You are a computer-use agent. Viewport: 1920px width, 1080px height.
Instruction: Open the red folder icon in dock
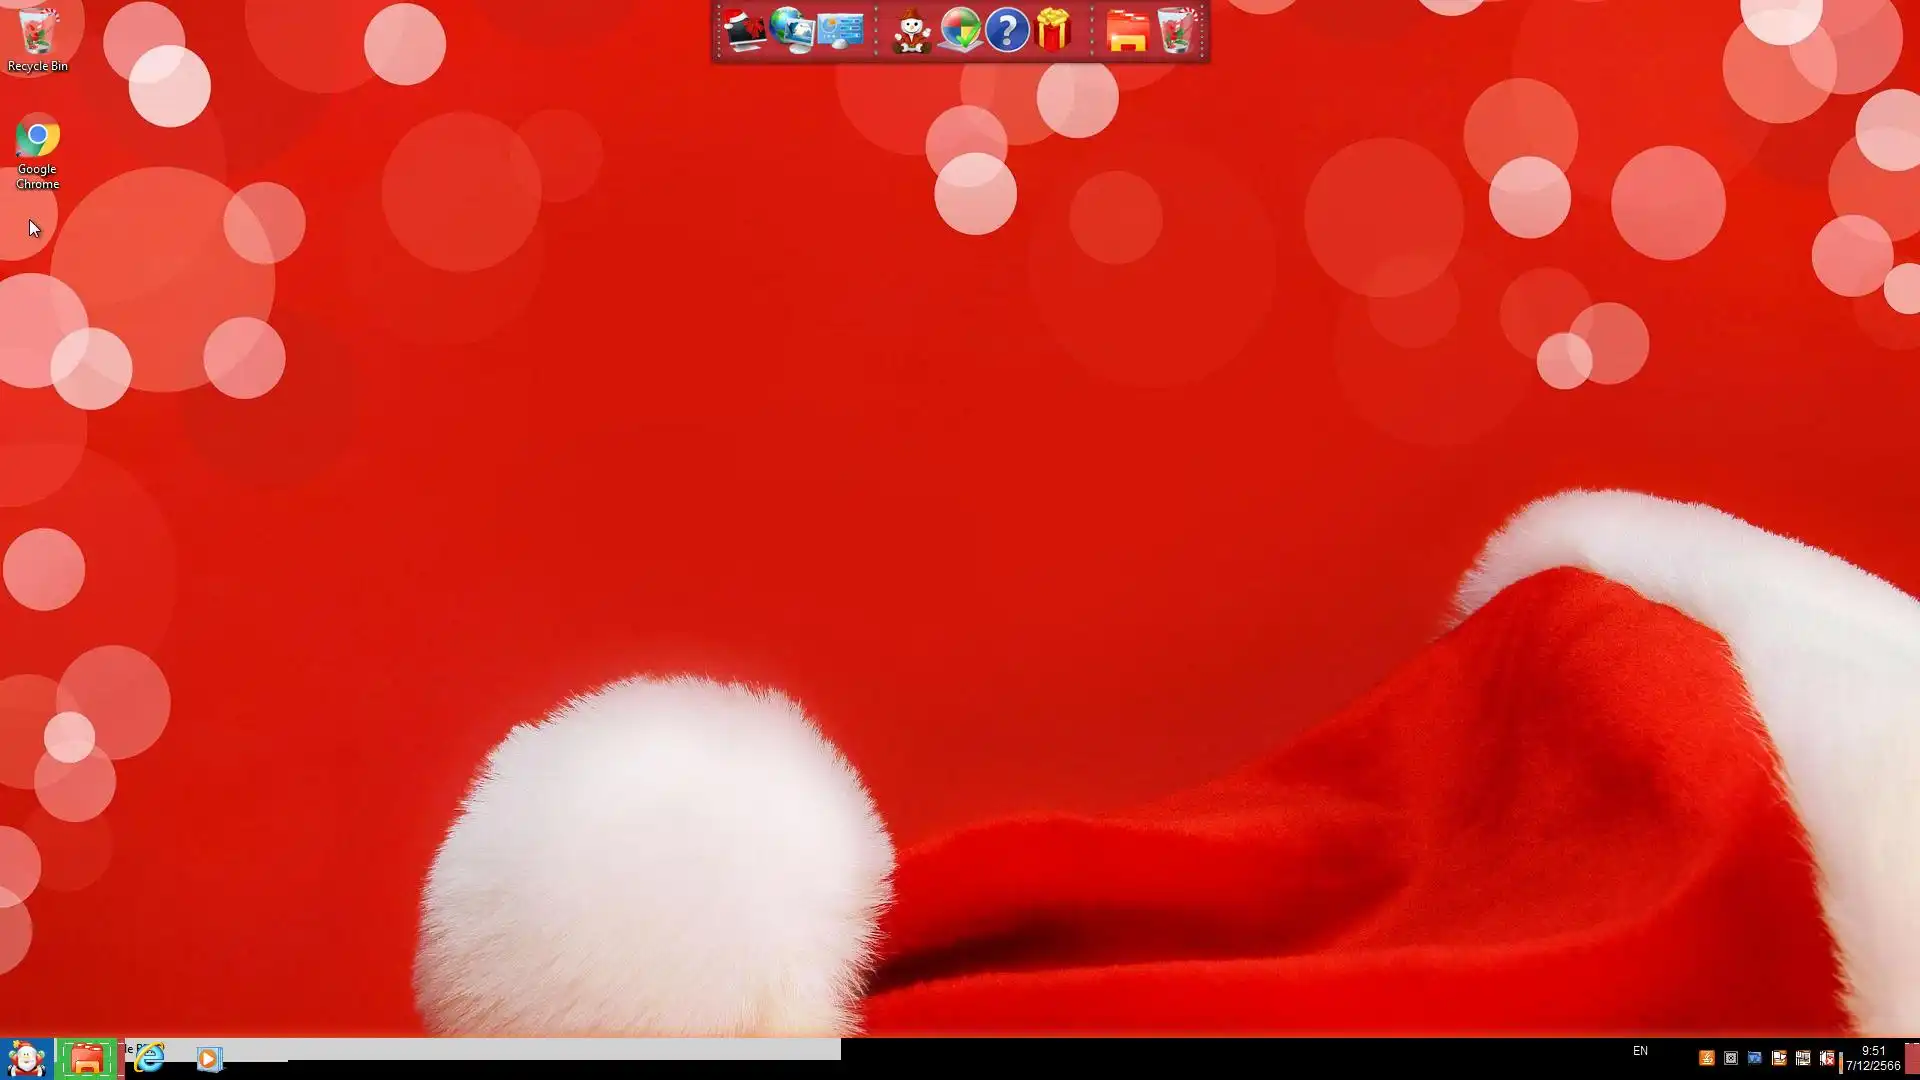pos(1127,31)
